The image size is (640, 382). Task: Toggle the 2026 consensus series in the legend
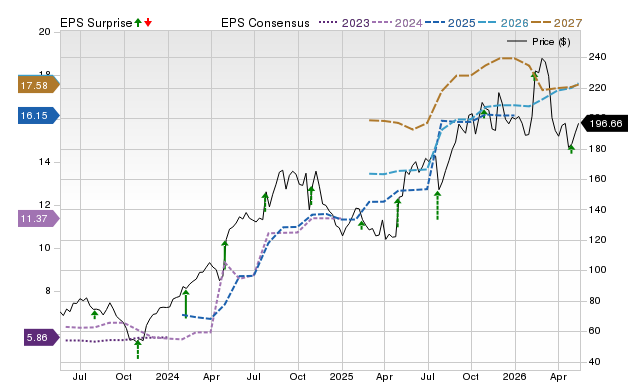pyautogui.click(x=503, y=23)
